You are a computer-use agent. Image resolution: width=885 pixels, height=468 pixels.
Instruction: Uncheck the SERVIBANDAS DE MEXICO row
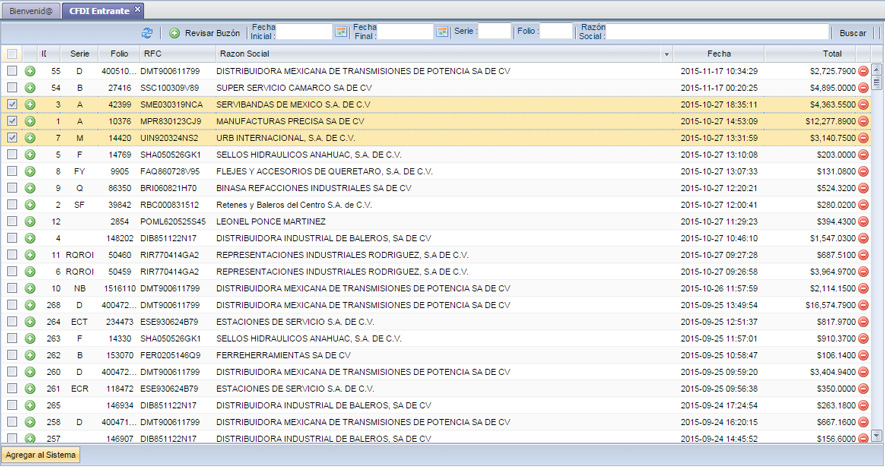point(12,104)
